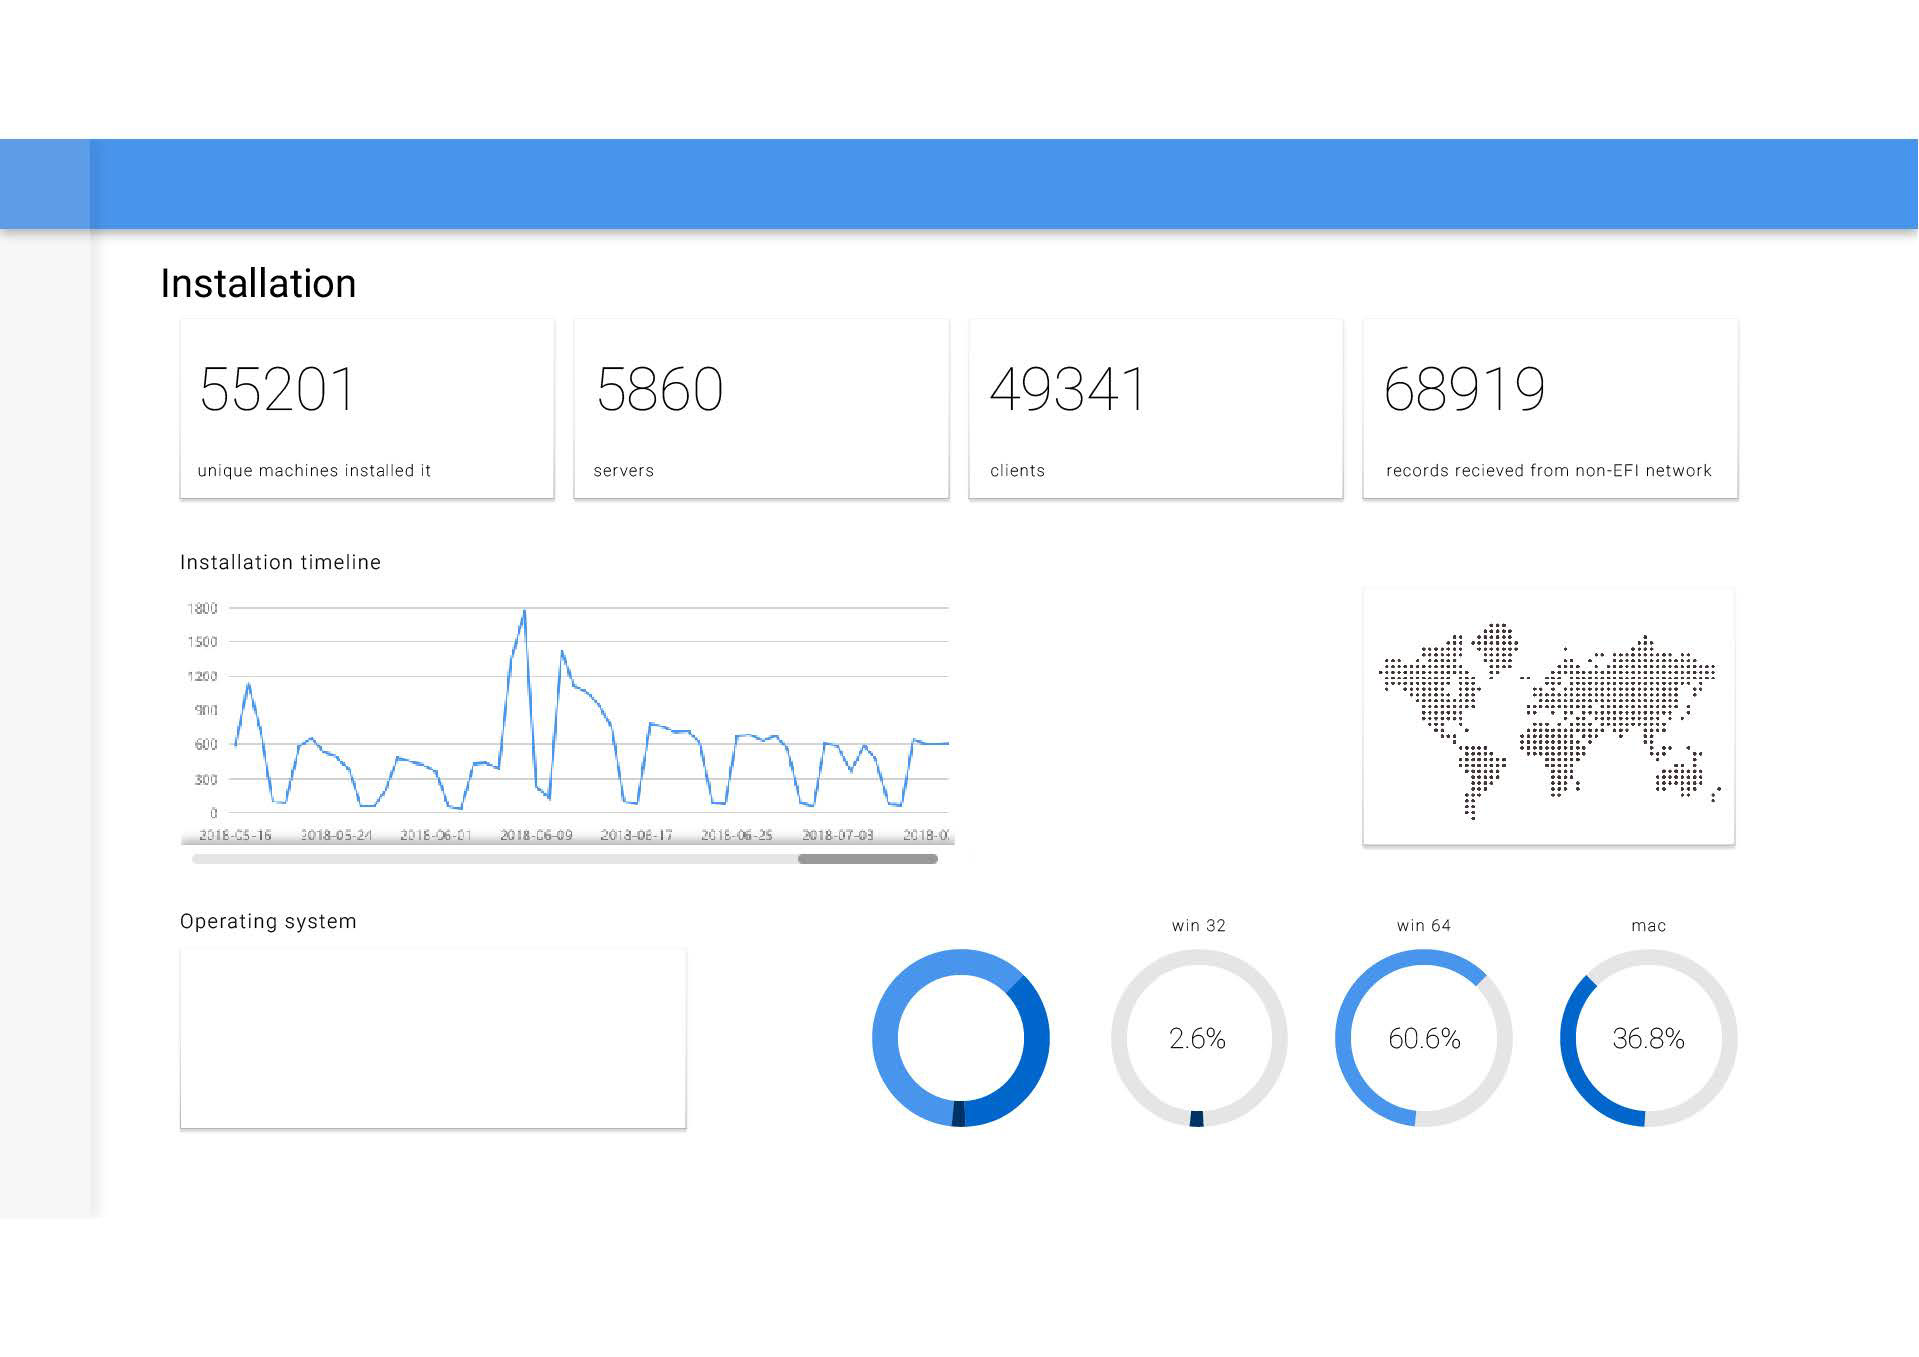1919x1357 pixels.
Task: Click the dark navy segment of combined donut
Action: click(x=958, y=1114)
